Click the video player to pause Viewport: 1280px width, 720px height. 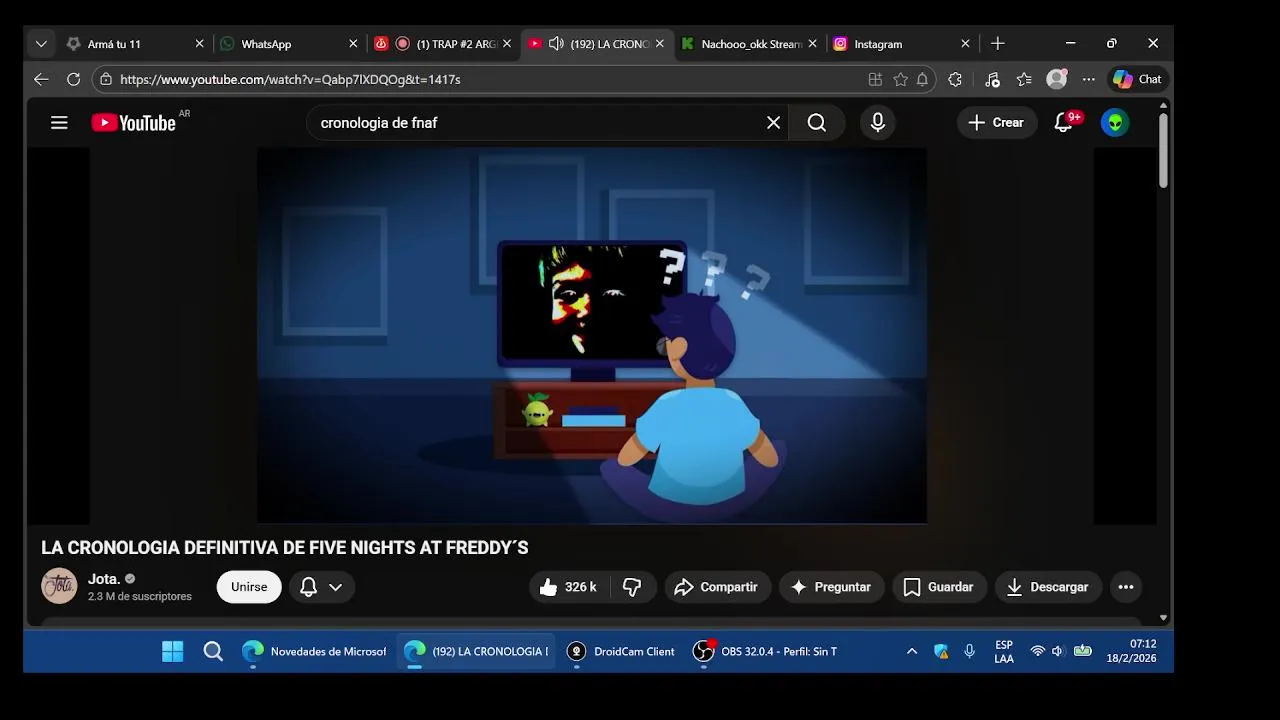[x=592, y=336]
